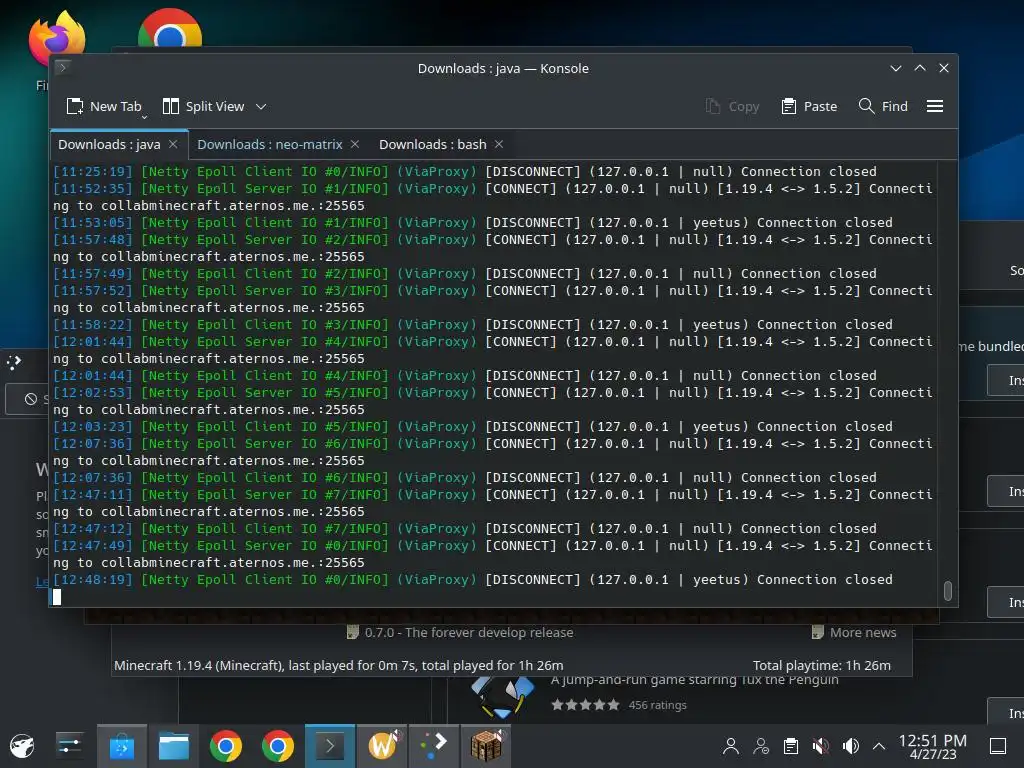Image resolution: width=1024 pixels, height=768 pixels.
Task: Close the Downloads : java tab
Action: coord(173,144)
